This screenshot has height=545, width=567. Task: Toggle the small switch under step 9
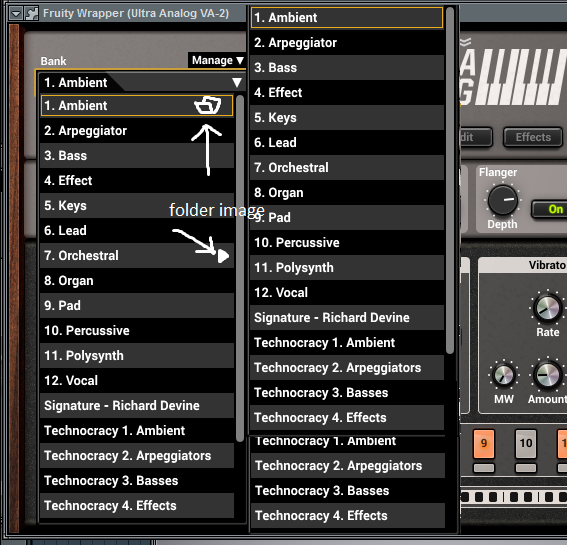[x=484, y=468]
